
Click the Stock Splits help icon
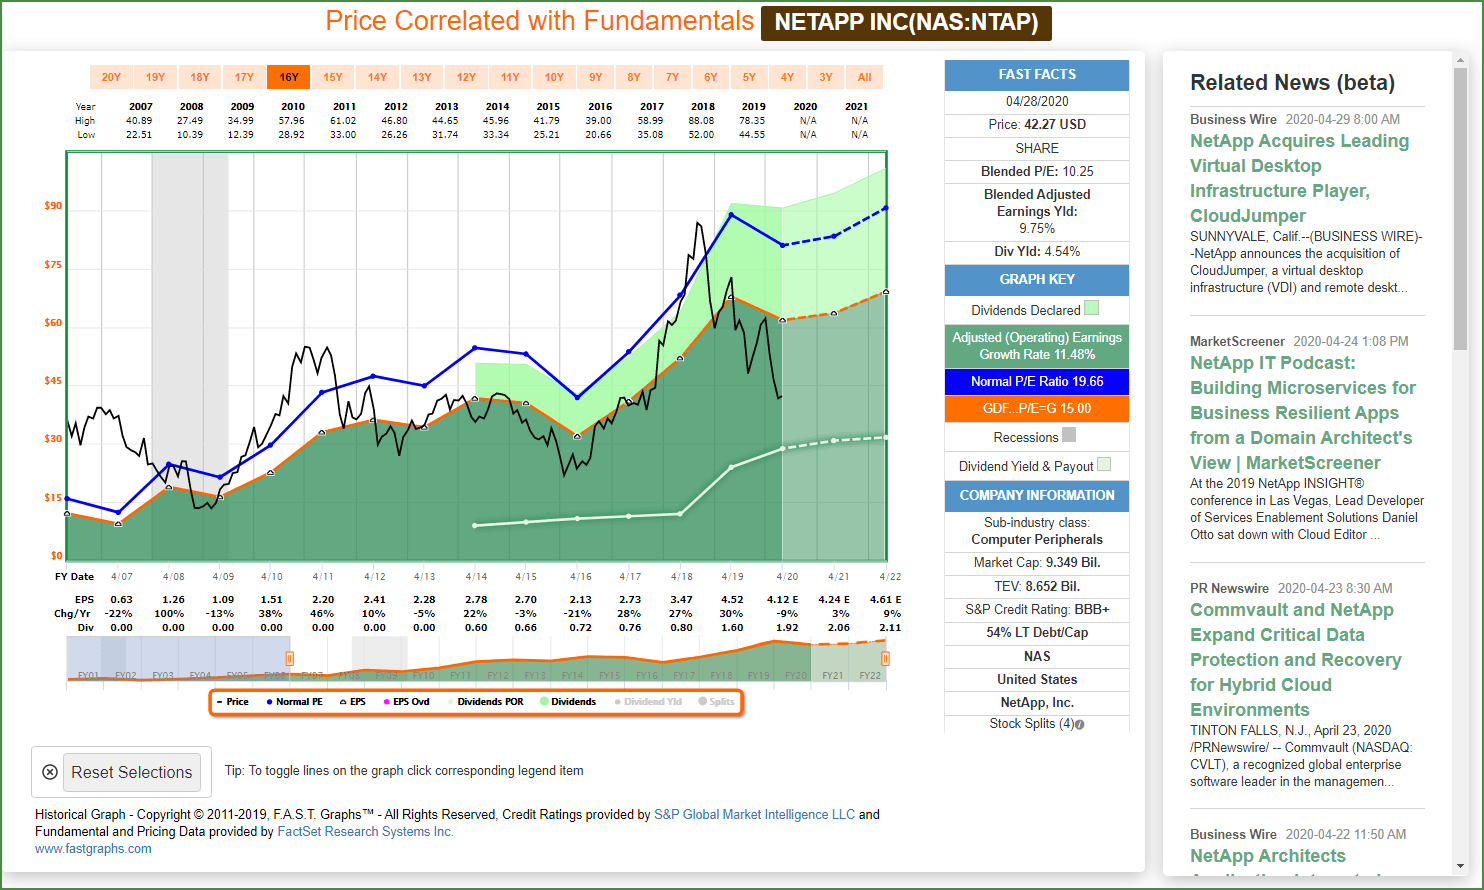(1079, 724)
